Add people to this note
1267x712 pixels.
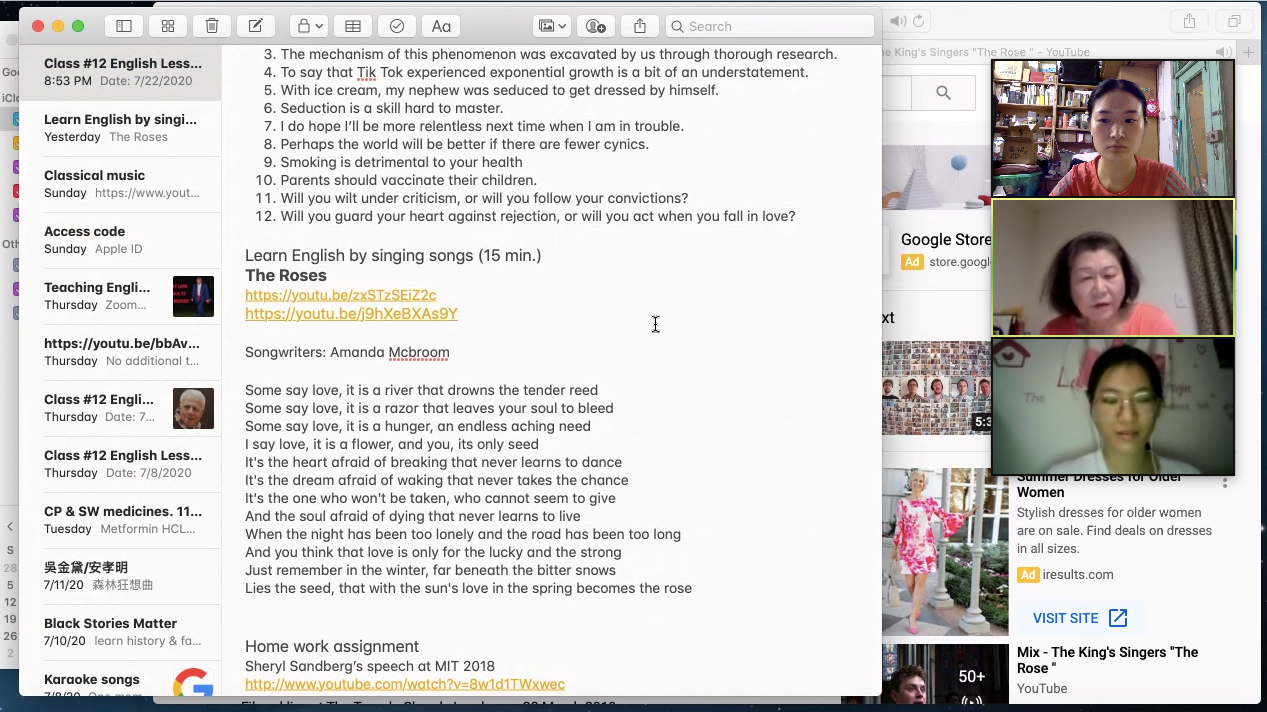click(596, 26)
